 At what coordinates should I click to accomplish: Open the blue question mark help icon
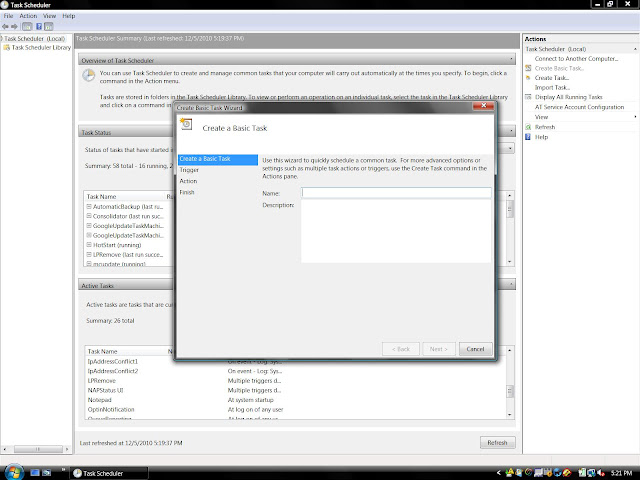(x=39, y=27)
